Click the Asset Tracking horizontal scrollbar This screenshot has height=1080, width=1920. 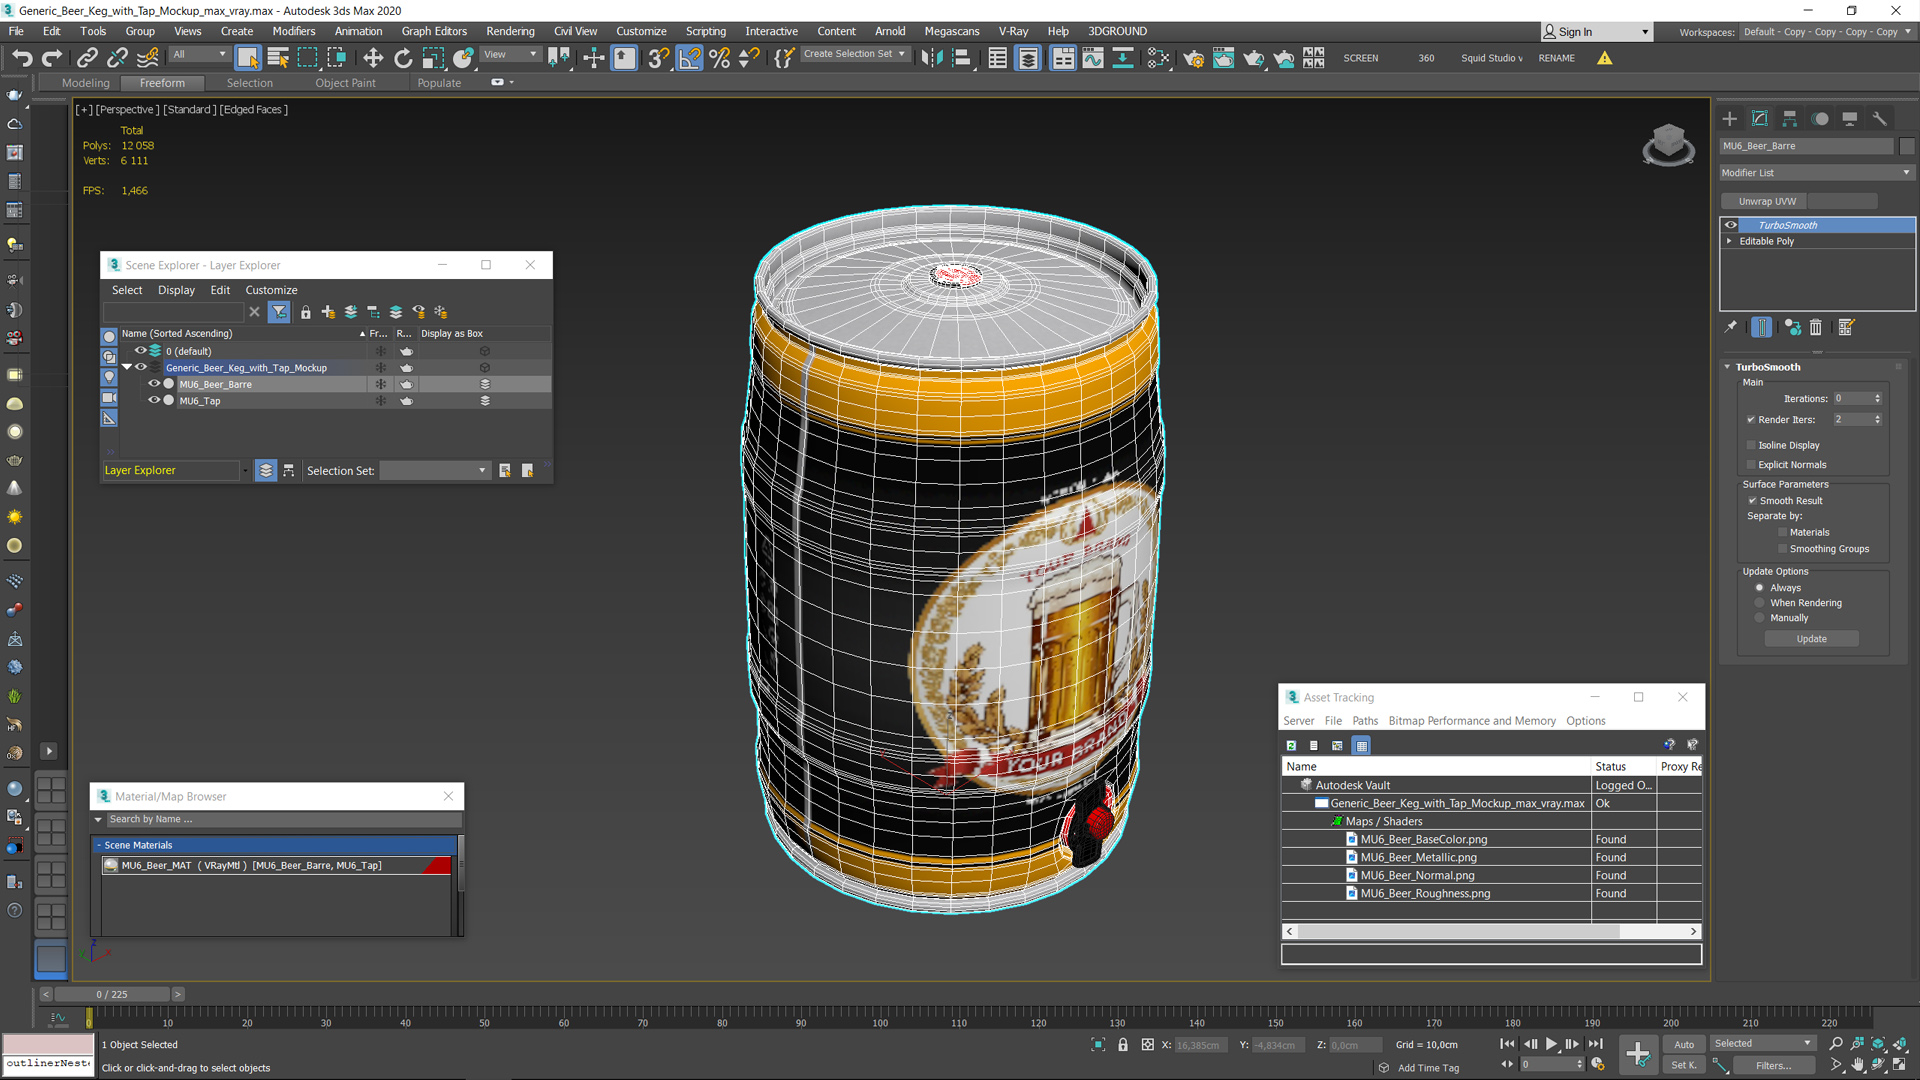pos(1458,931)
